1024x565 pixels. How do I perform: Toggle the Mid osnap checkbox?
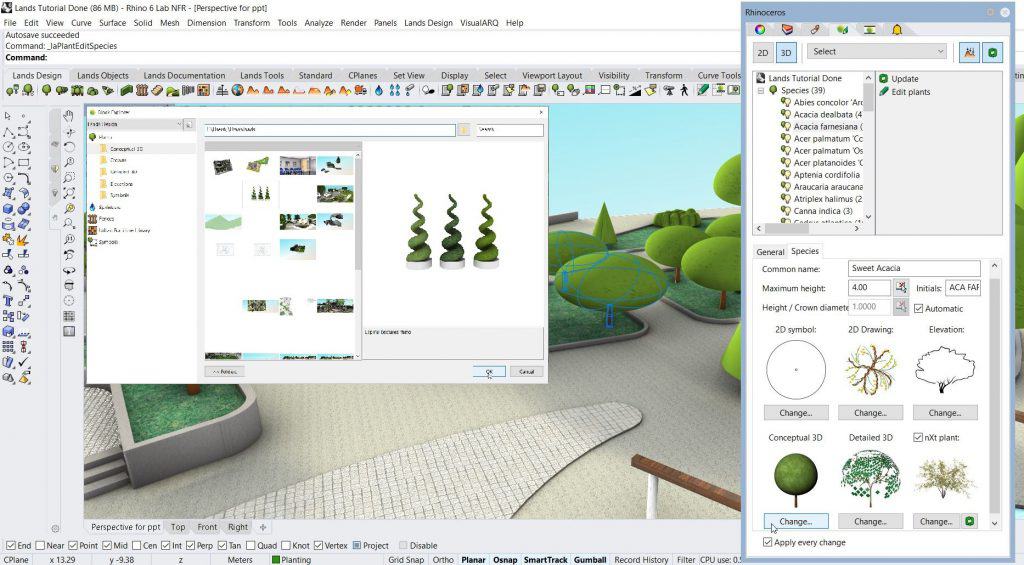pos(106,545)
